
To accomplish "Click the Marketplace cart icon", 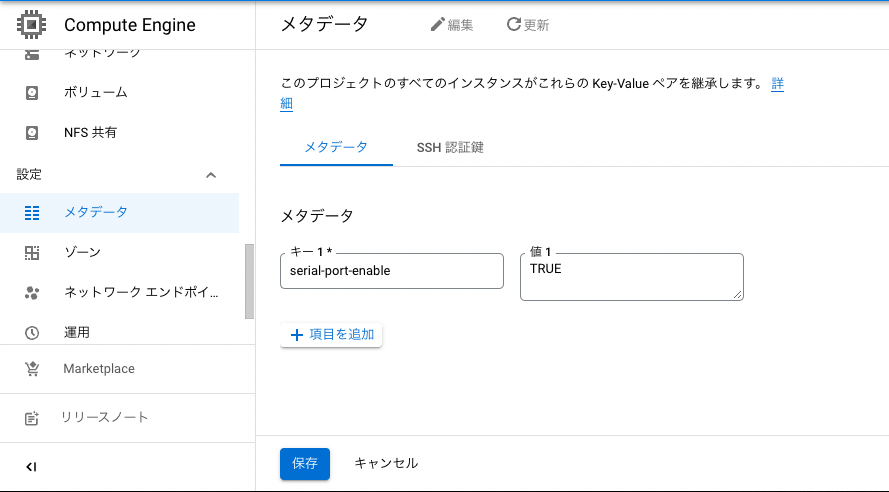I will click(x=32, y=369).
